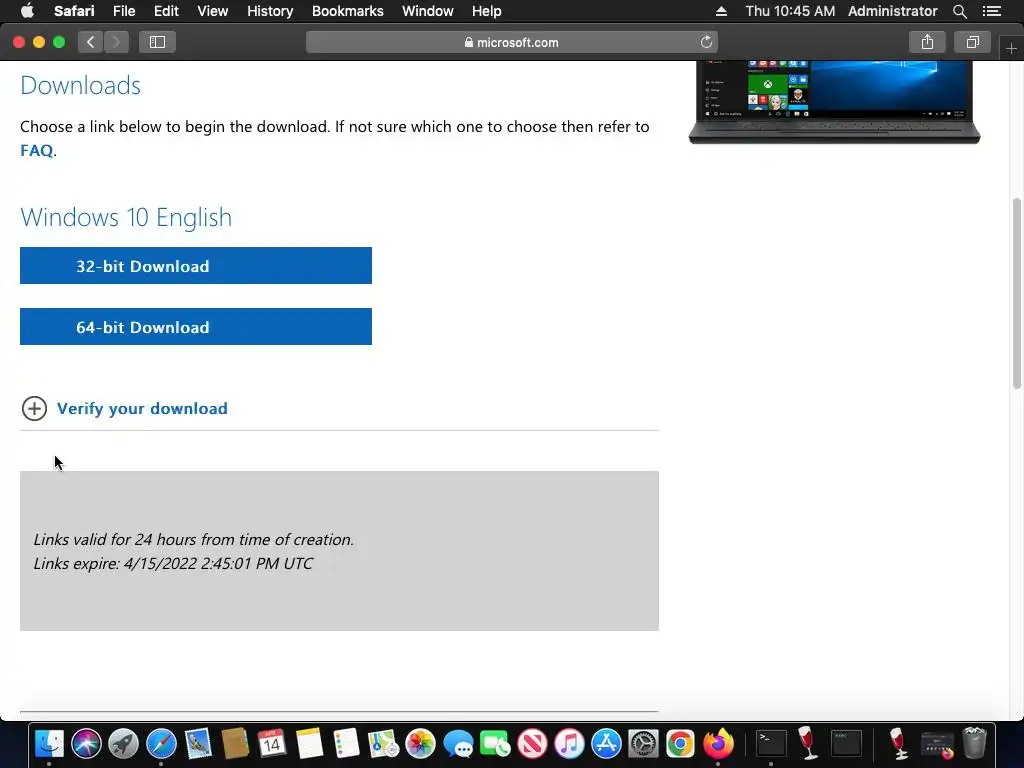This screenshot has width=1024, height=768.
Task: Open FaceTime from the Dock
Action: 495,743
